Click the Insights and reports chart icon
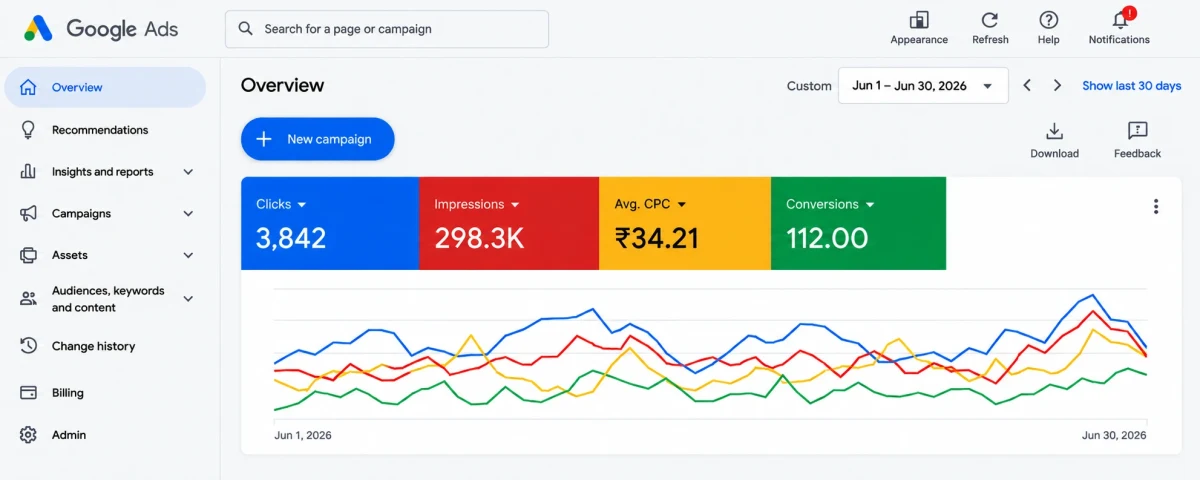 pos(29,172)
